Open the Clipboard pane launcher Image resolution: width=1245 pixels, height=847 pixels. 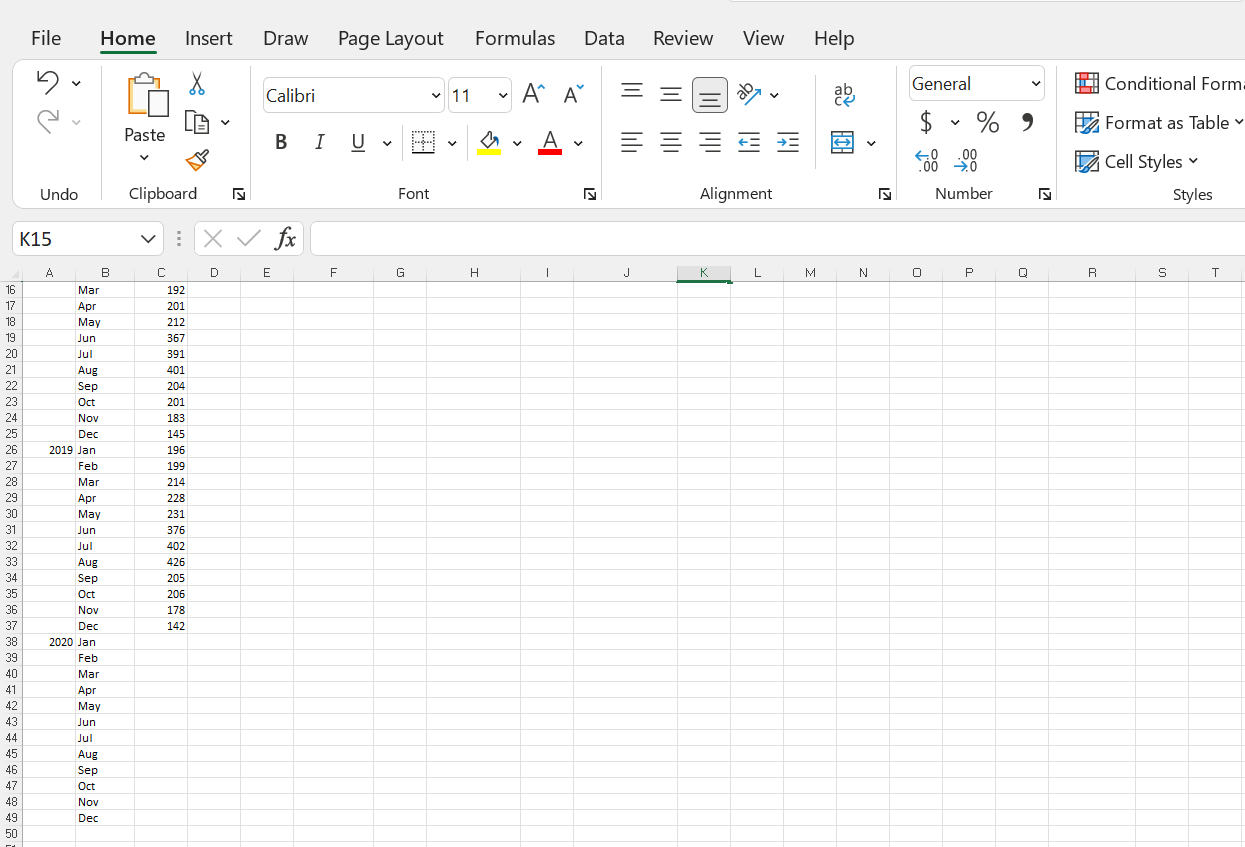[239, 194]
